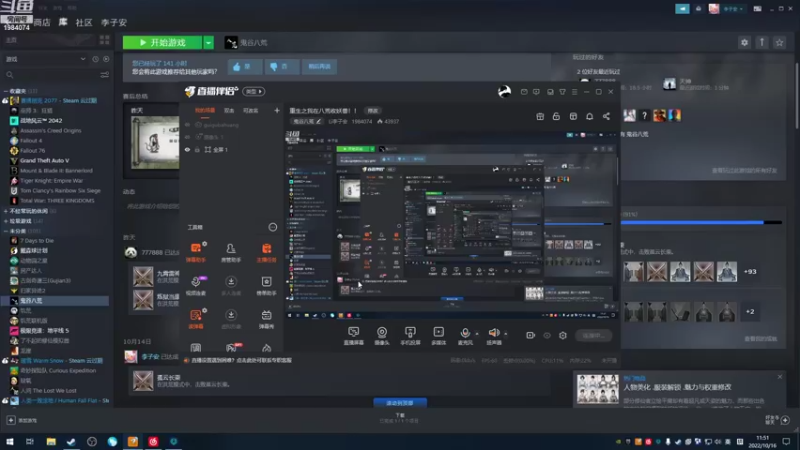Open the 榜单助手 ranking assistant tool
Image resolution: width=800 pixels, height=450 pixels.
click(x=266, y=286)
